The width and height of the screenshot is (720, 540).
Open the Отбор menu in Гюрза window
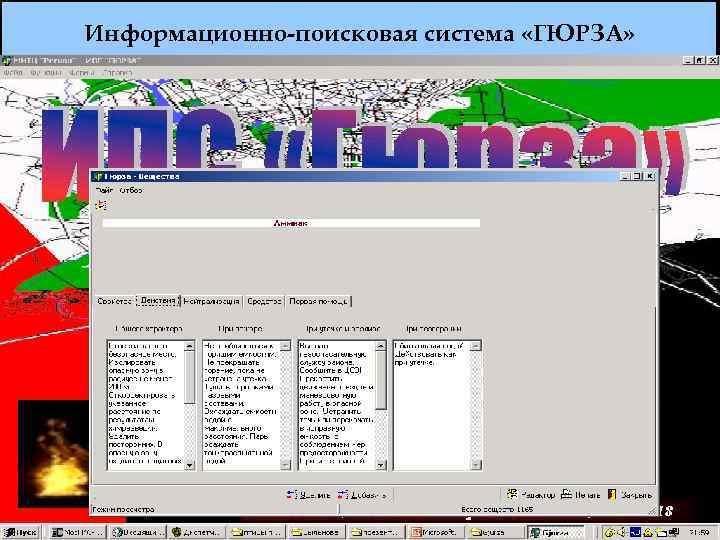click(131, 190)
